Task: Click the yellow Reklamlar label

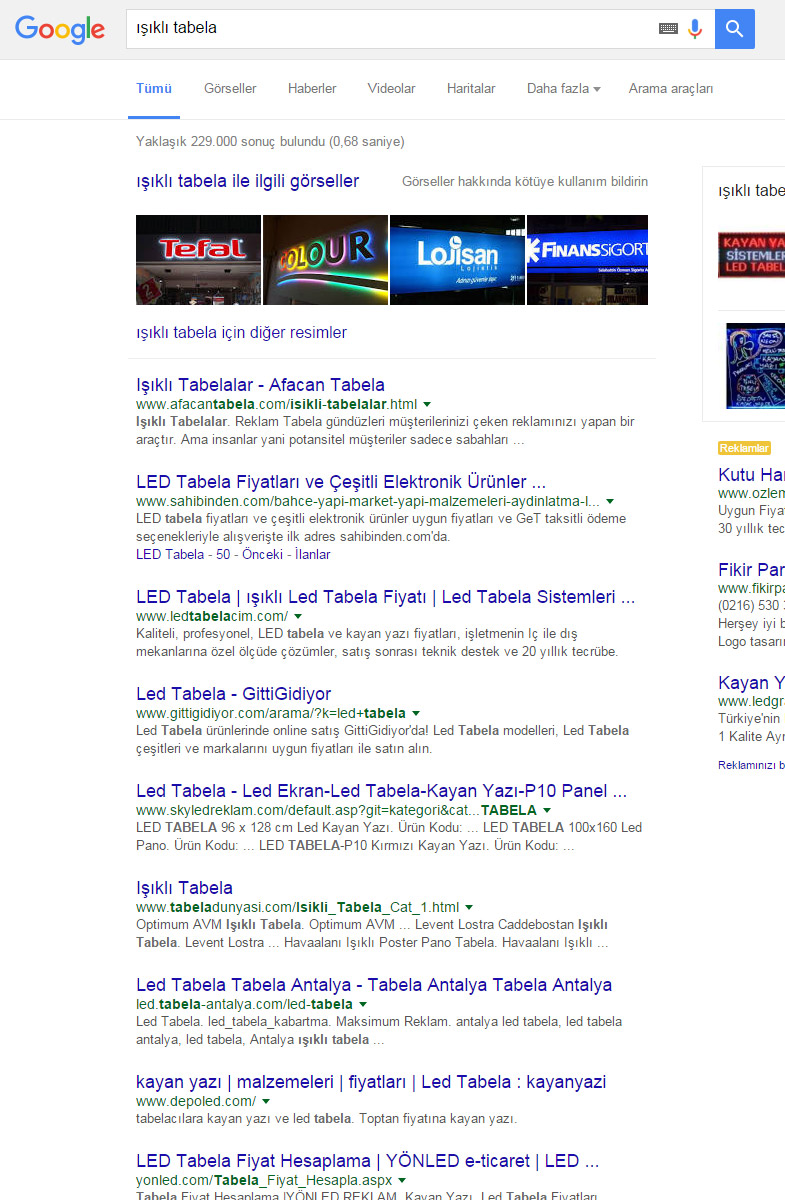Action: coord(744,448)
